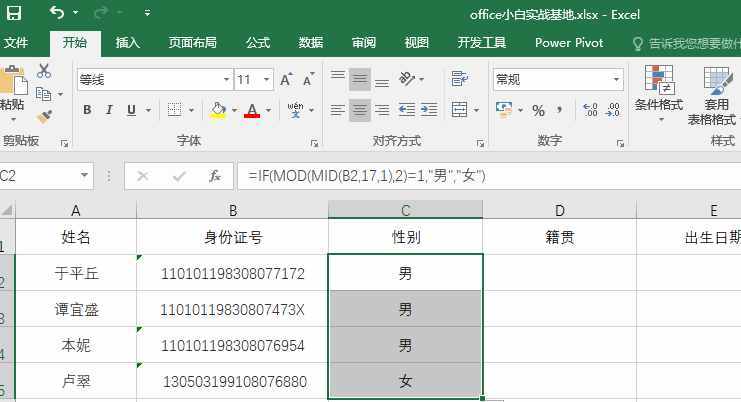Image resolution: width=741 pixels, height=402 pixels.
Task: Open the undo history dropdown arrow
Action: tap(76, 13)
